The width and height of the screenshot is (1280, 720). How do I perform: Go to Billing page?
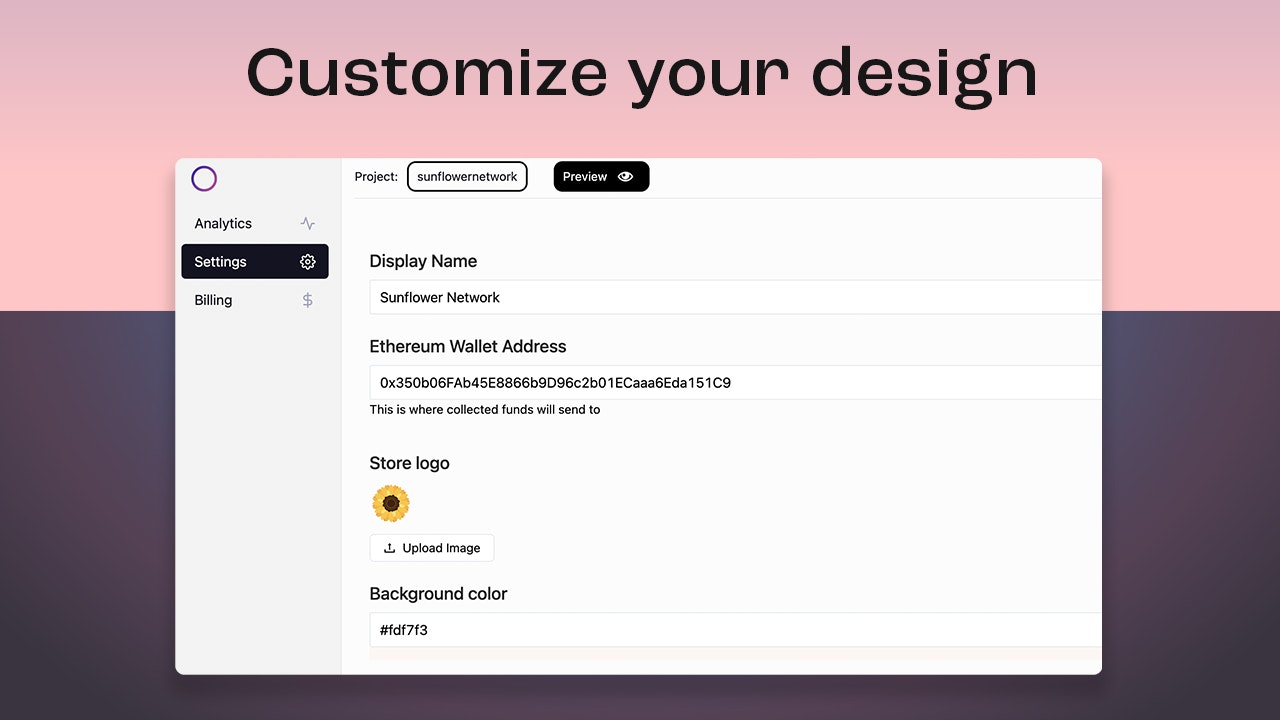click(255, 300)
